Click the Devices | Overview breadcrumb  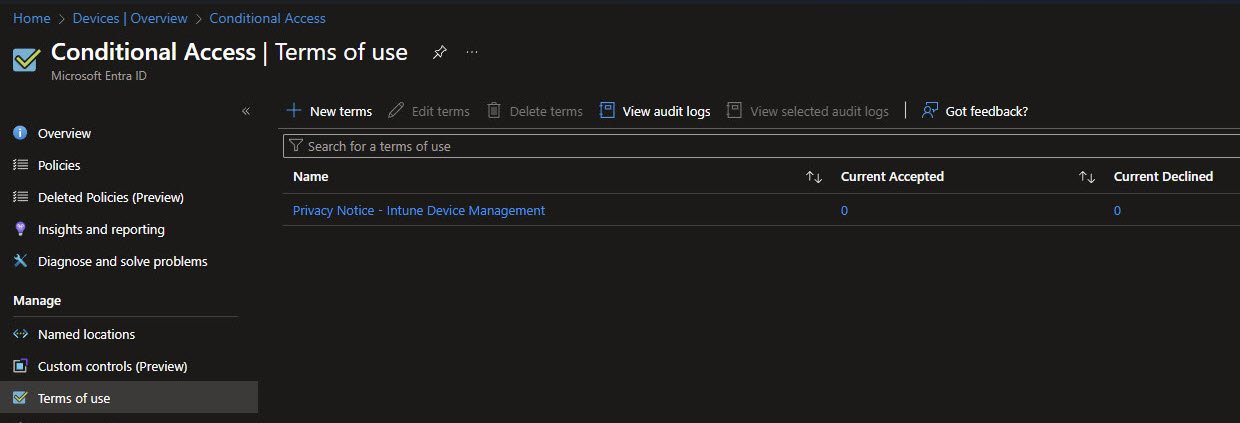[130, 18]
